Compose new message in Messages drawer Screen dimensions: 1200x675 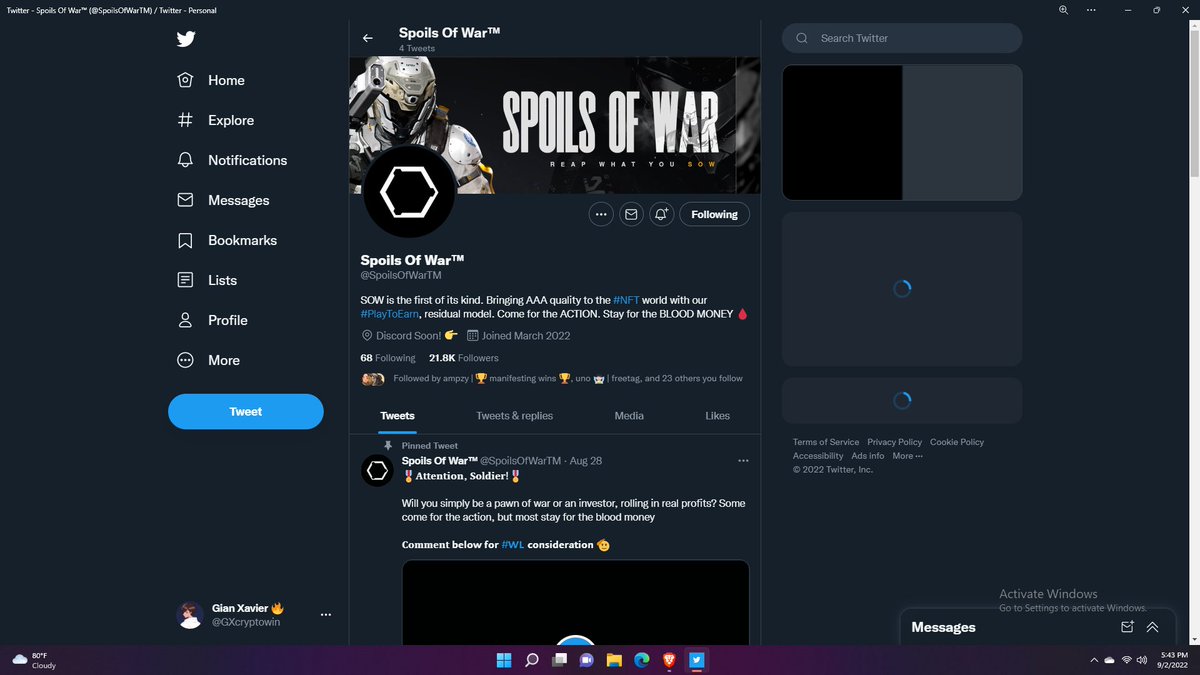click(1127, 627)
